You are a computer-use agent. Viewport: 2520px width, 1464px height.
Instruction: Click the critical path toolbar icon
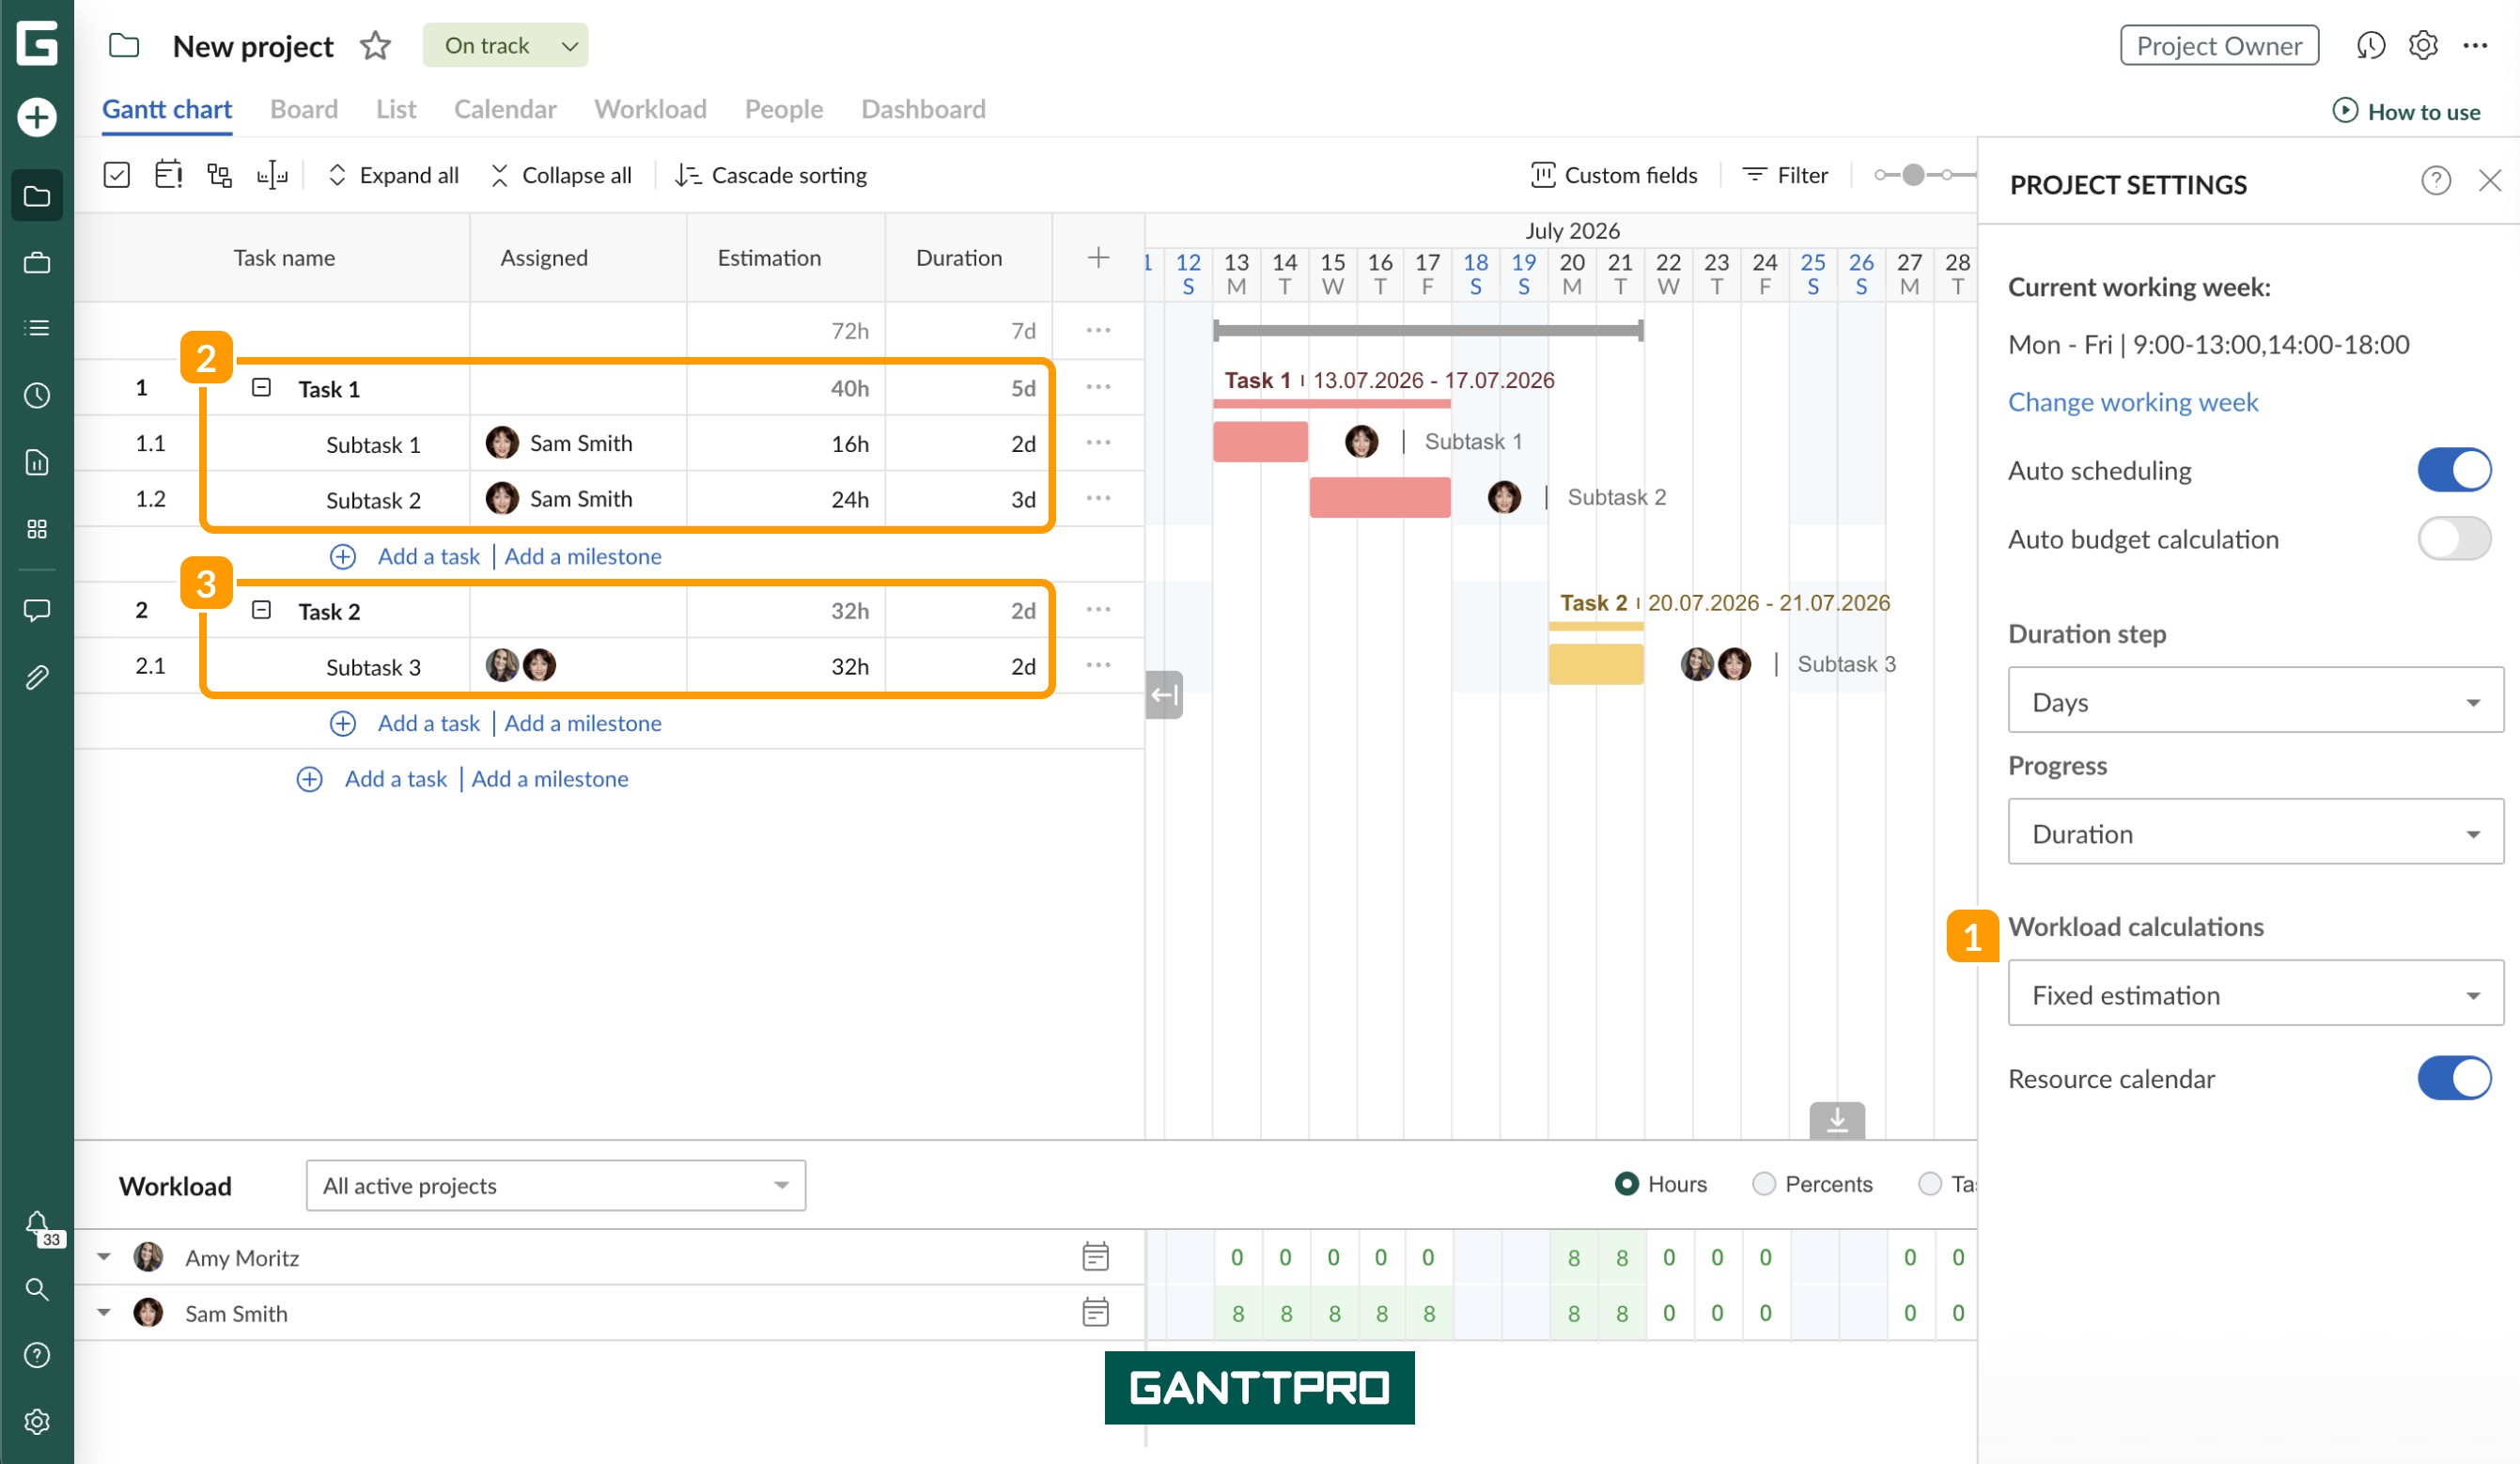pos(168,175)
